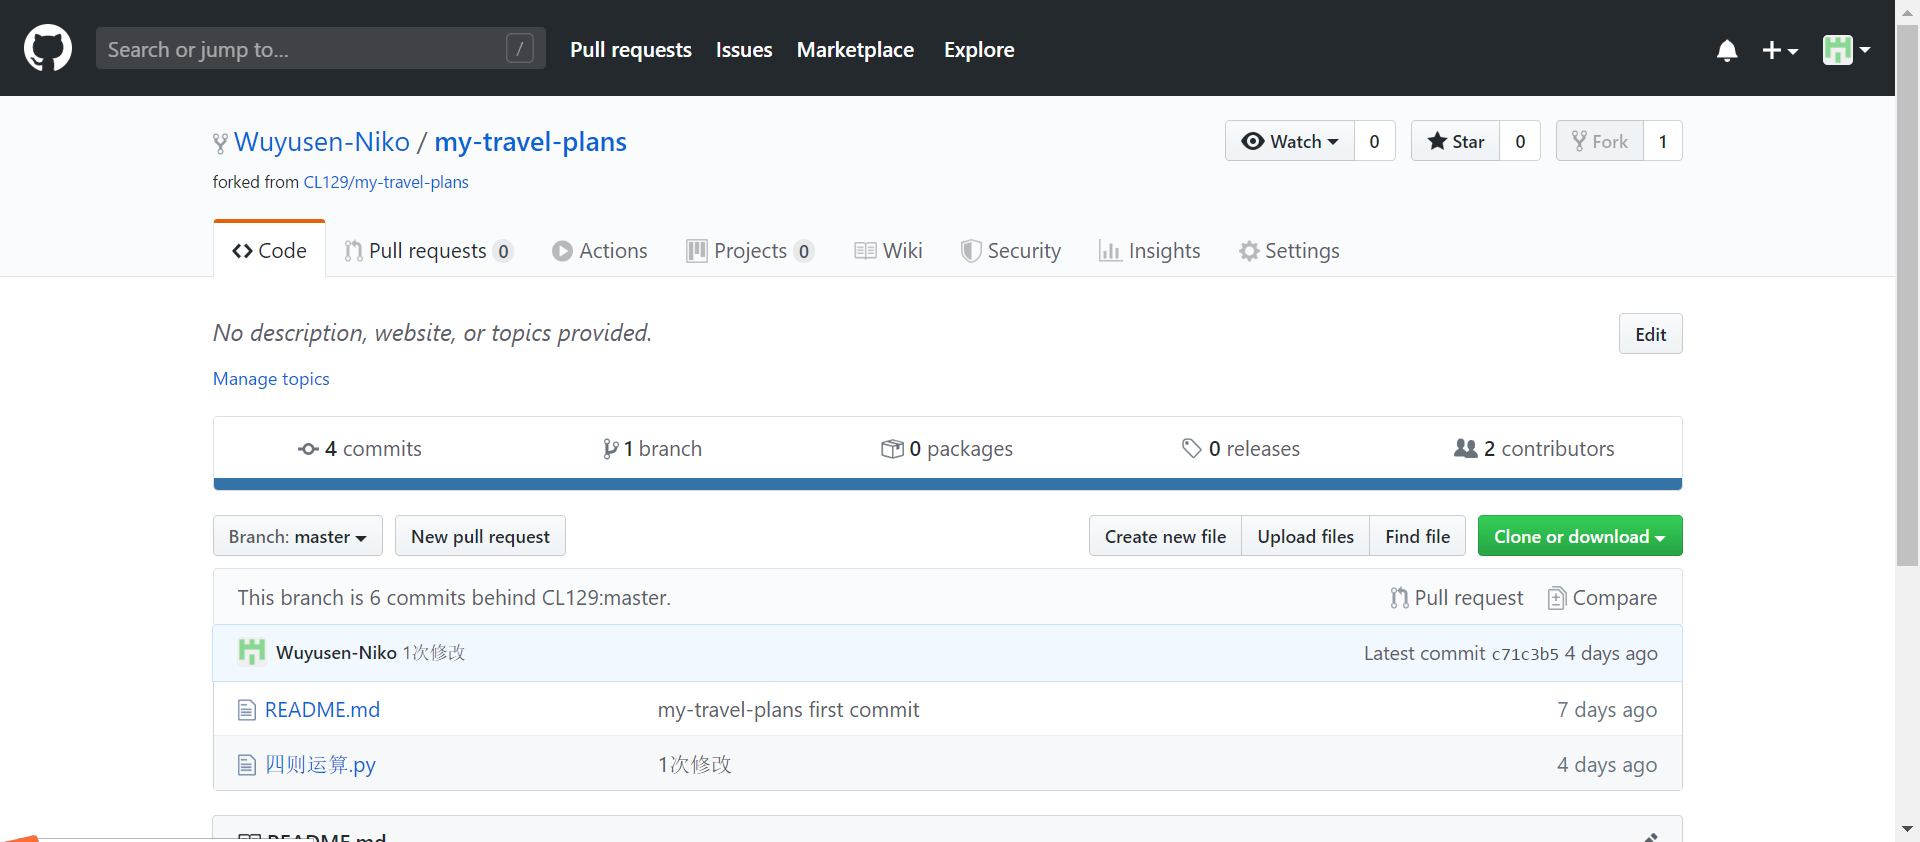Expand the Watch dropdown

pos(1290,141)
